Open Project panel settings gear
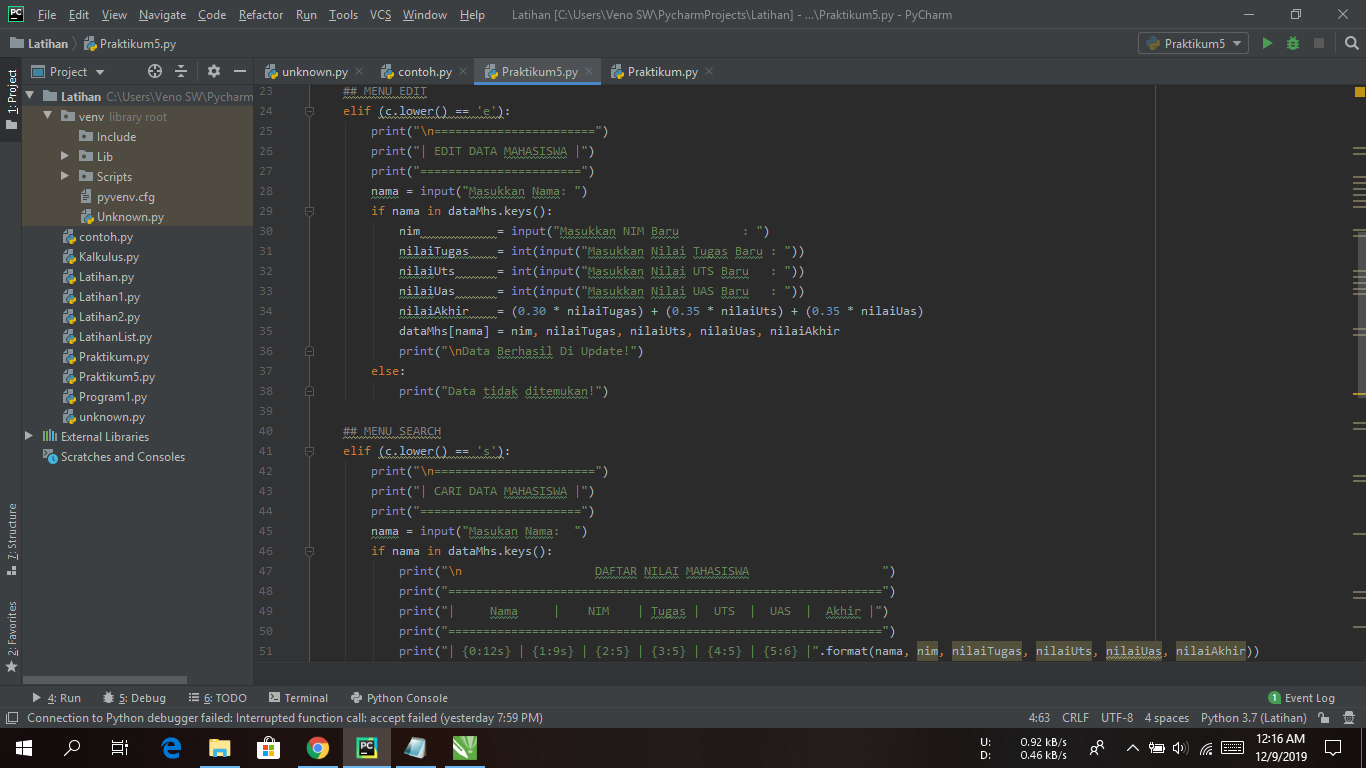Image resolution: width=1366 pixels, height=768 pixels. pyautogui.click(x=213, y=71)
